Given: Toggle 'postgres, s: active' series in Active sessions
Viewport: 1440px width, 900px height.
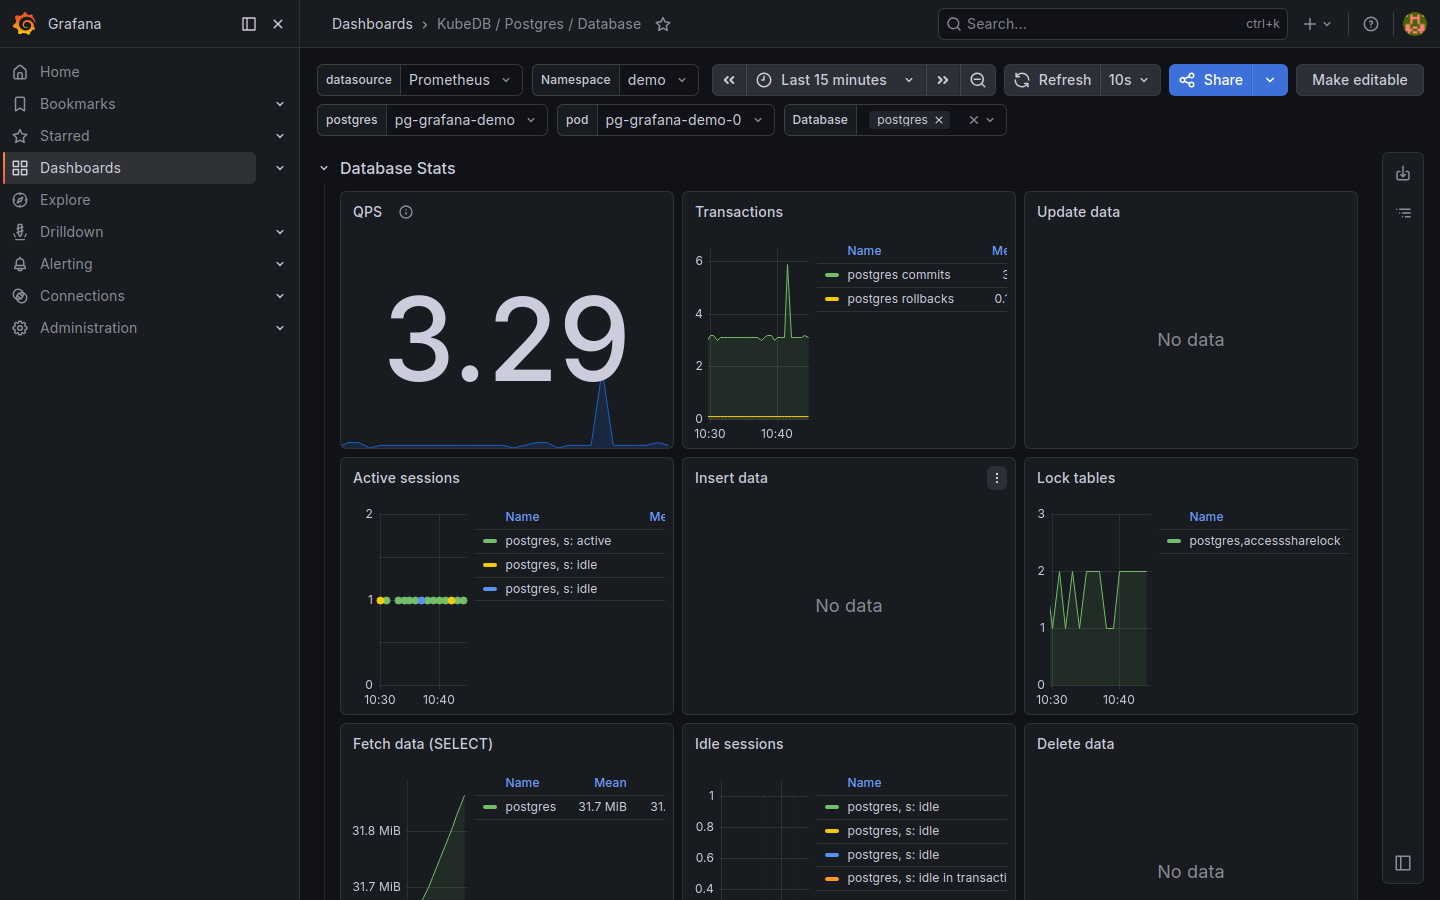Looking at the screenshot, I should [x=558, y=541].
